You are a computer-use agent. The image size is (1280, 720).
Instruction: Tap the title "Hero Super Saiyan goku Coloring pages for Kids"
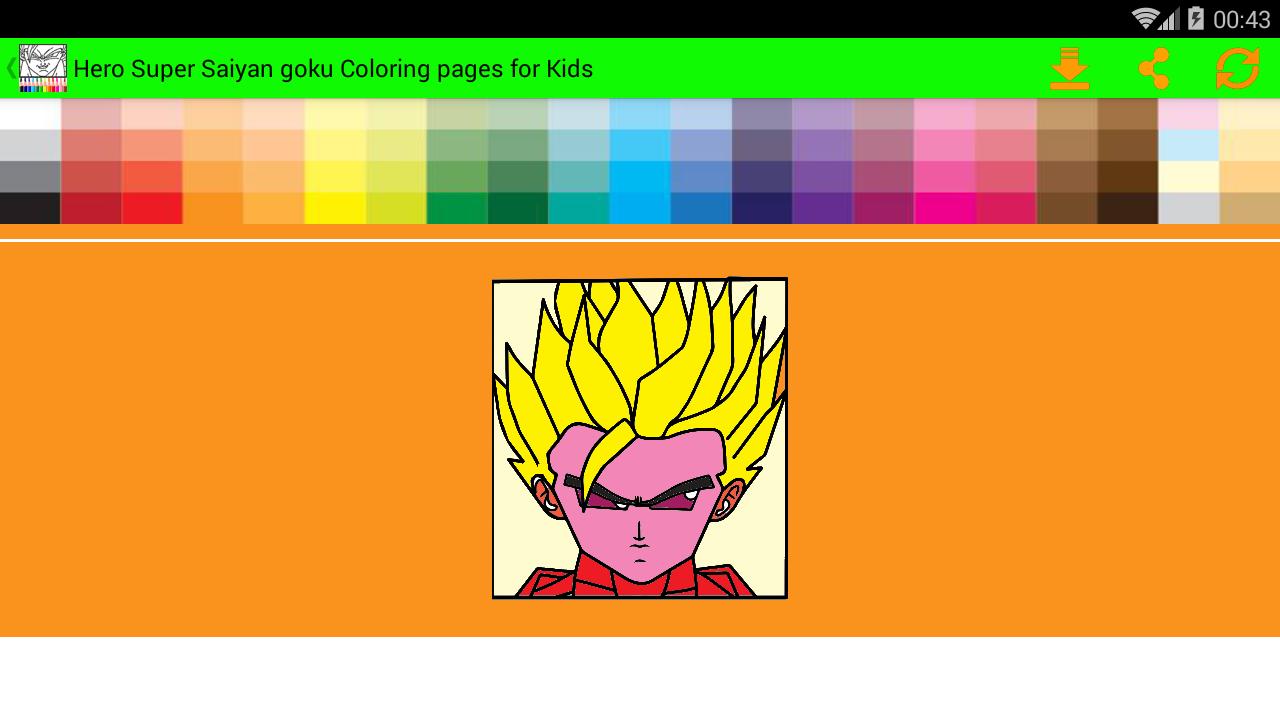333,69
